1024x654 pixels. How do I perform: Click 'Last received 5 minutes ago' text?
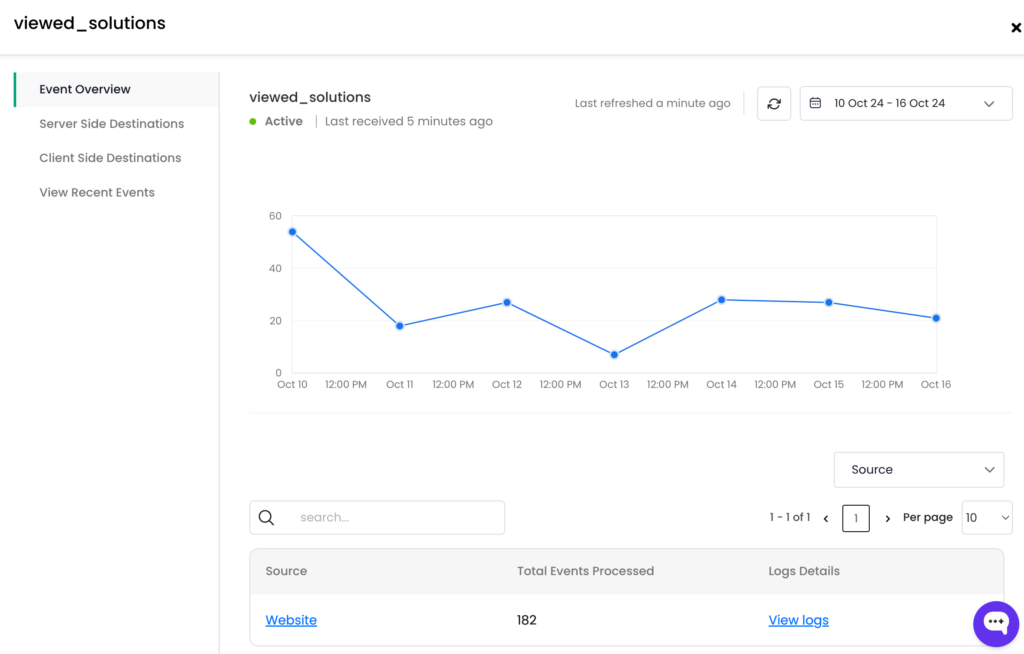409,122
